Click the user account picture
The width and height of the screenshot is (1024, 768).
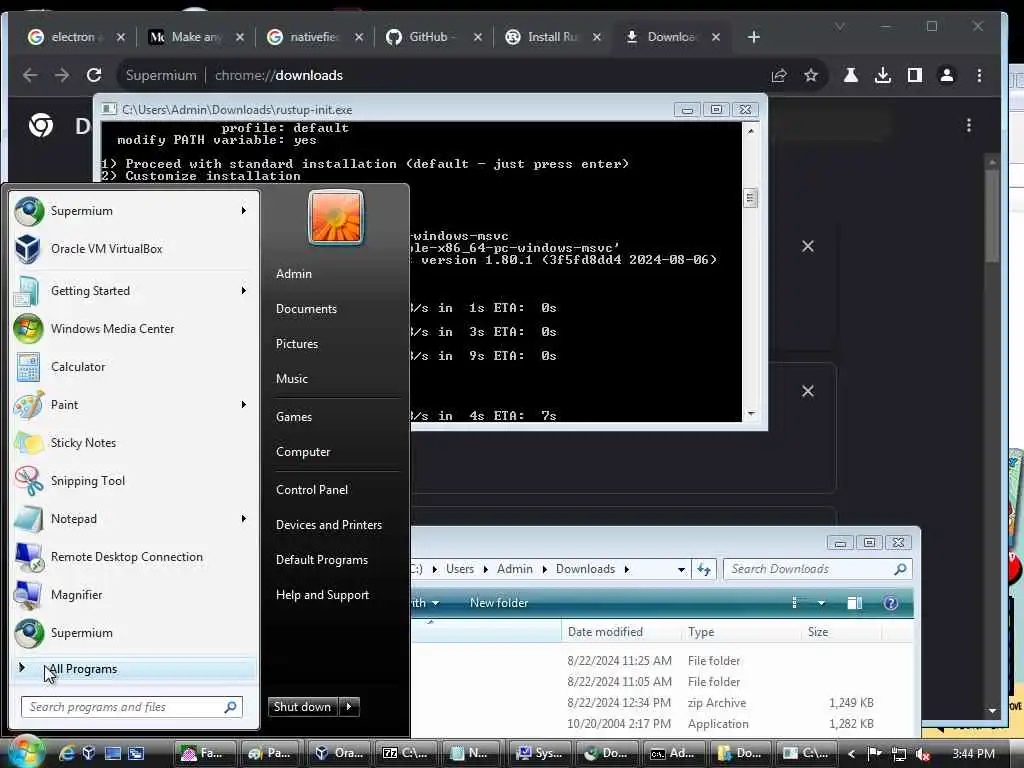pyautogui.click(x=336, y=217)
